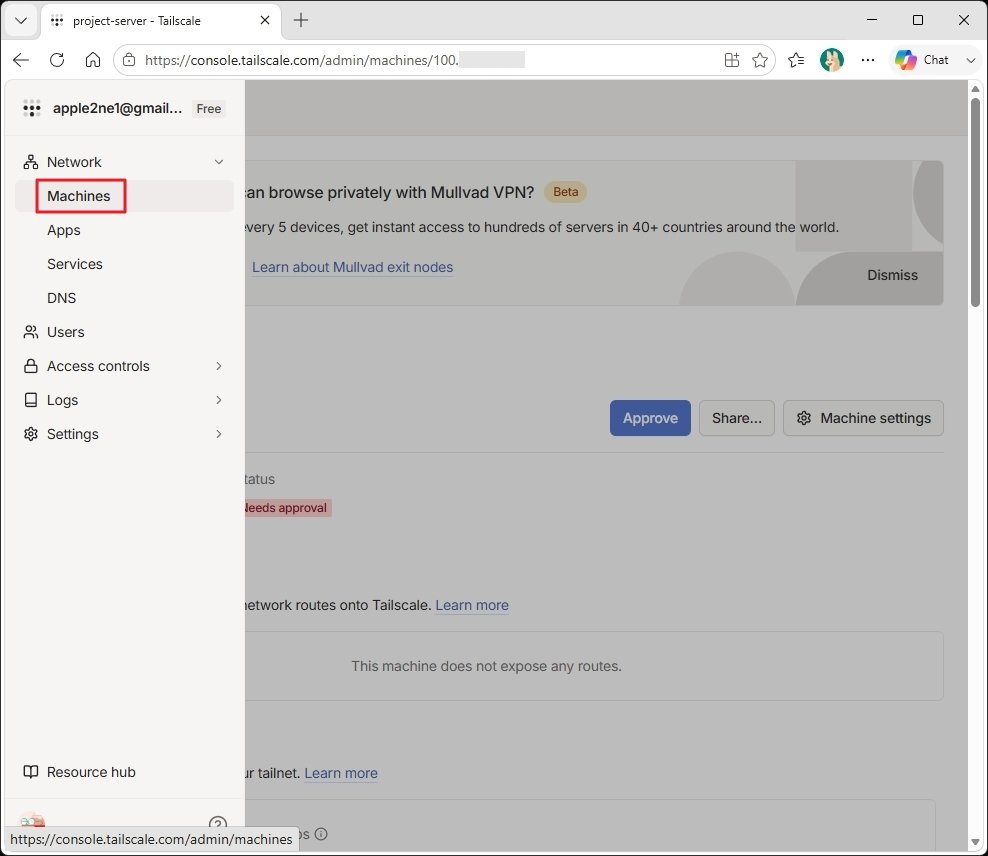
Task: Dismiss the Mullvad VPN banner
Action: (892, 275)
